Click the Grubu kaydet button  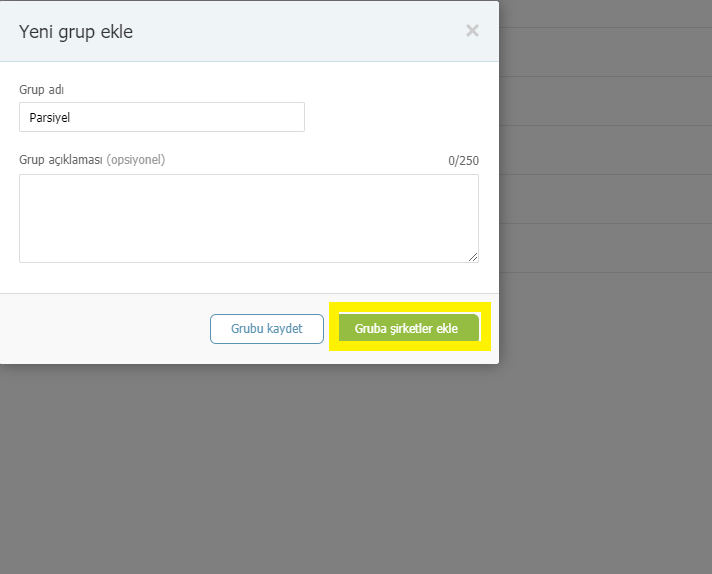pyautogui.click(x=267, y=329)
